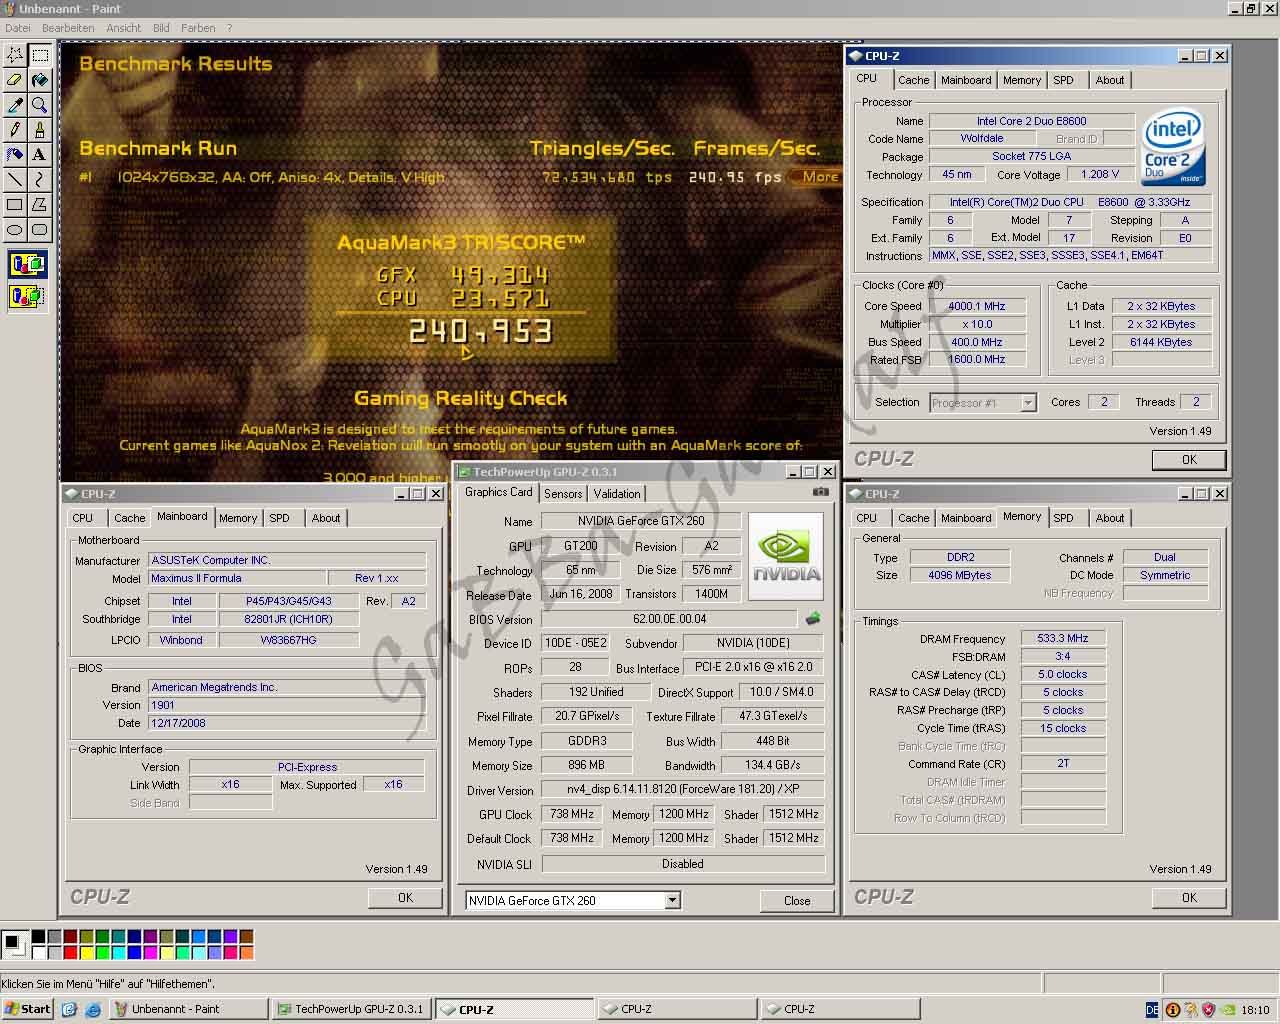Click the NVIDIA tray icon
1280x1024 pixels.
point(1227,1010)
